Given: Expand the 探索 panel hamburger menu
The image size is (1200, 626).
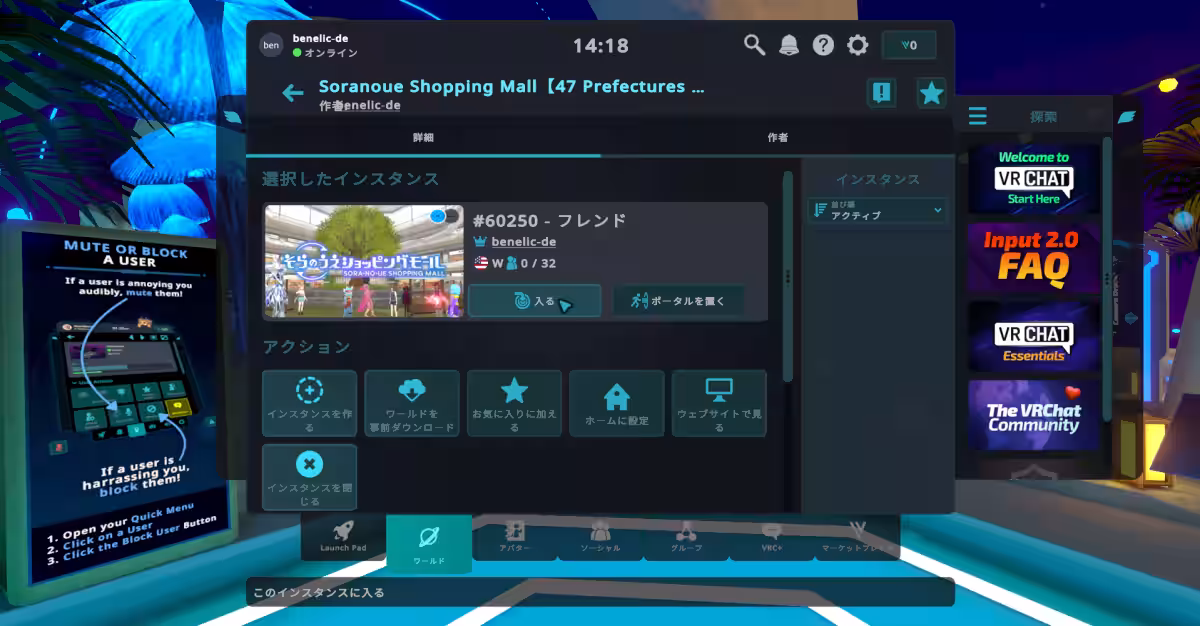Looking at the screenshot, I should [978, 115].
